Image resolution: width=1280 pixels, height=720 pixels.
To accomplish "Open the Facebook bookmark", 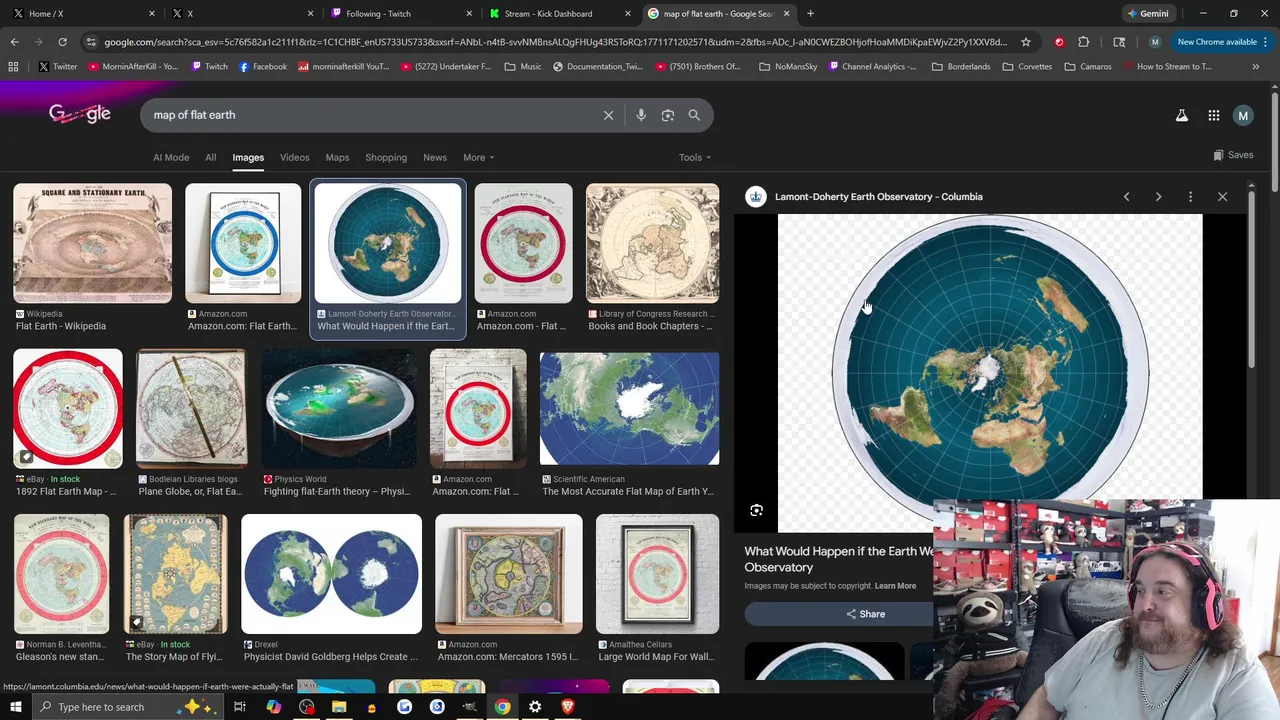I will click(263, 66).
